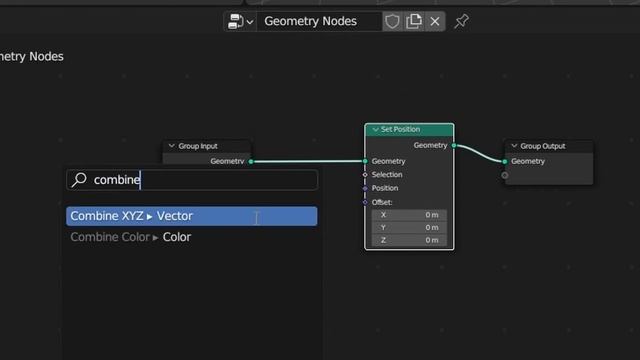Adjust the Offset Z value field
The height and width of the screenshot is (360, 640).
[x=409, y=240]
